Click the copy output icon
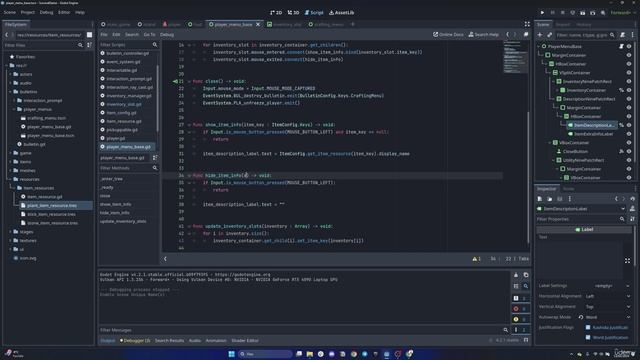 526,275
